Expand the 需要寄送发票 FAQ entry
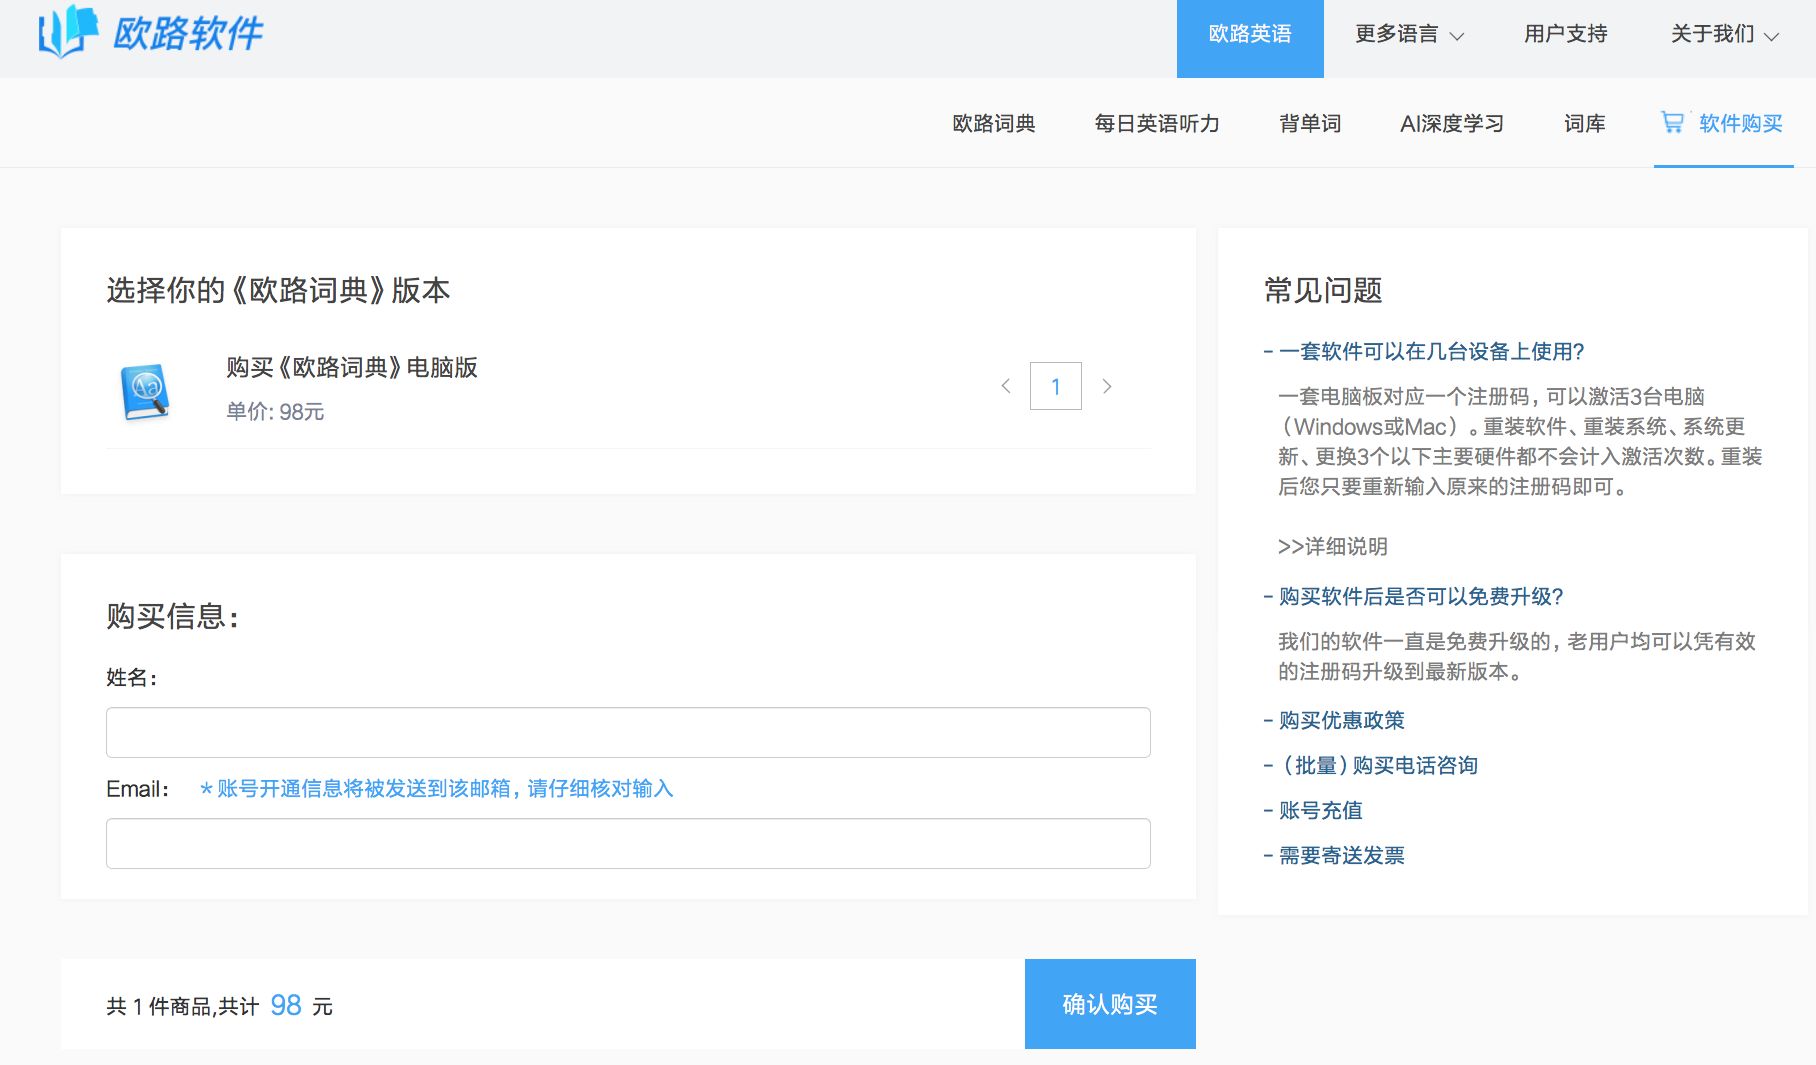 click(x=1341, y=855)
